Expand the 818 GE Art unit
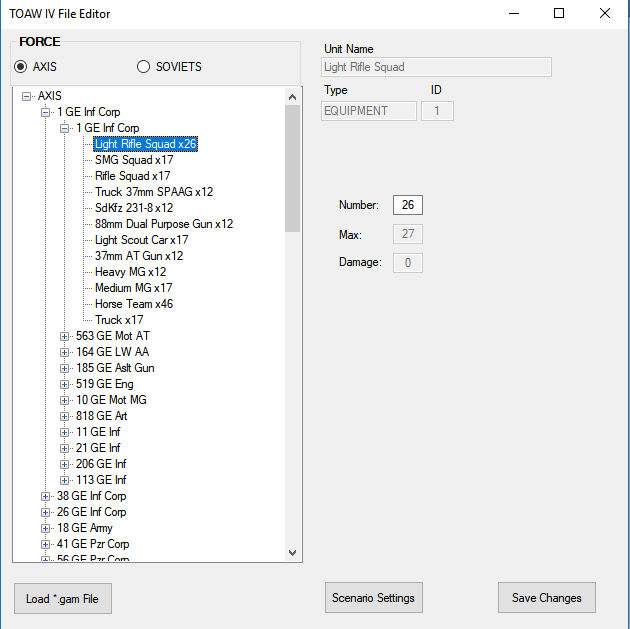 pos(64,416)
